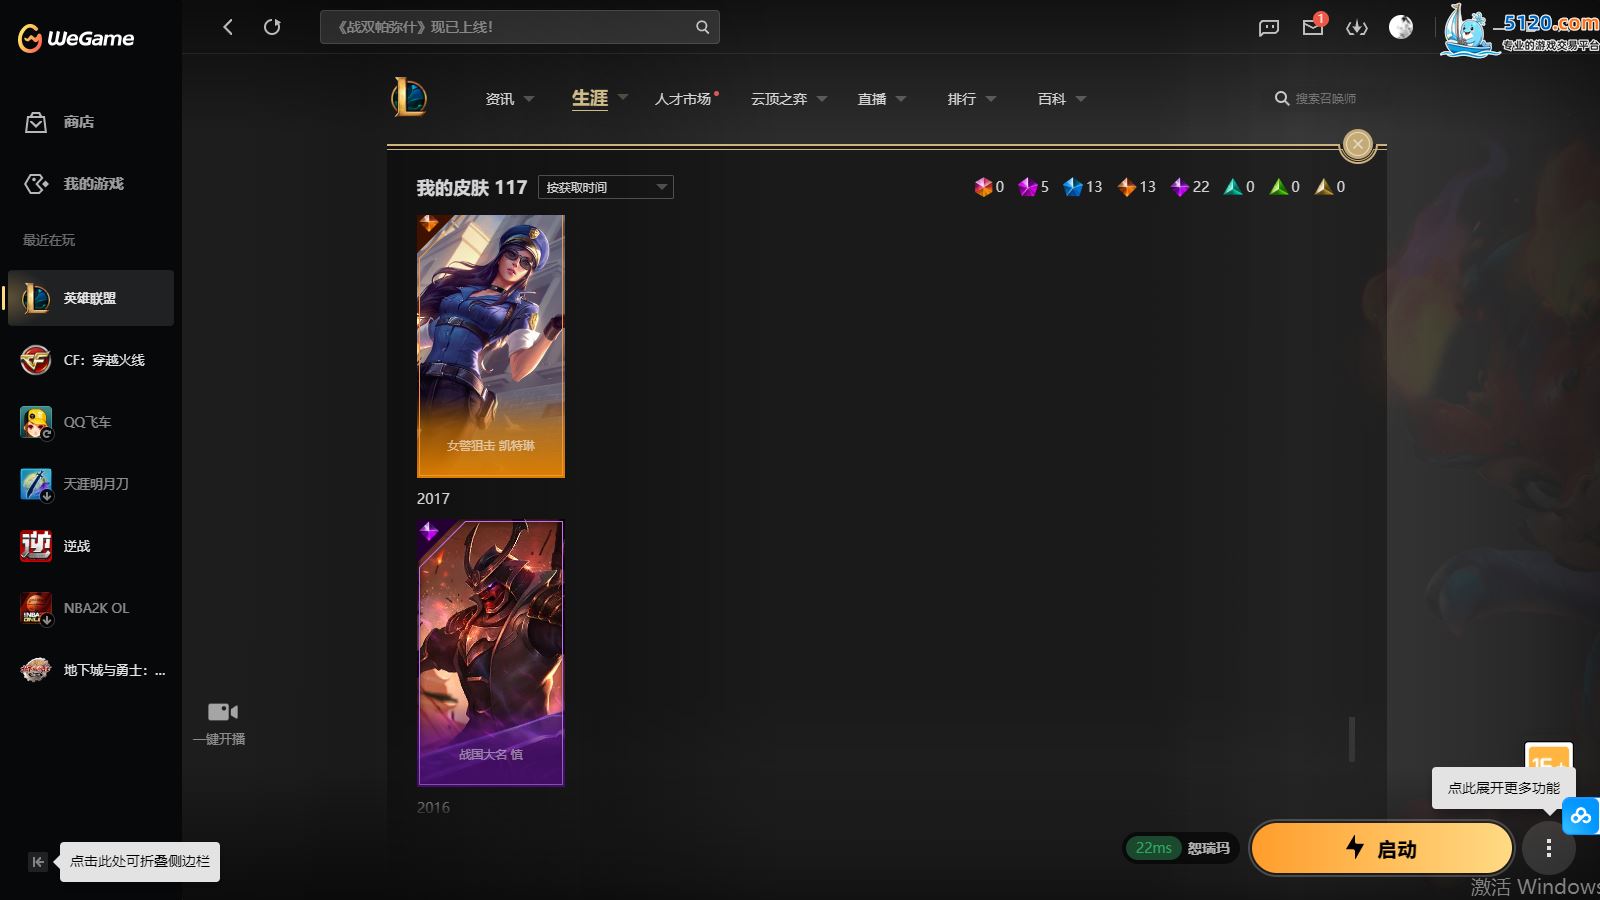Filter skins by violet gem count 22
The height and width of the screenshot is (900, 1600).
[1190, 187]
